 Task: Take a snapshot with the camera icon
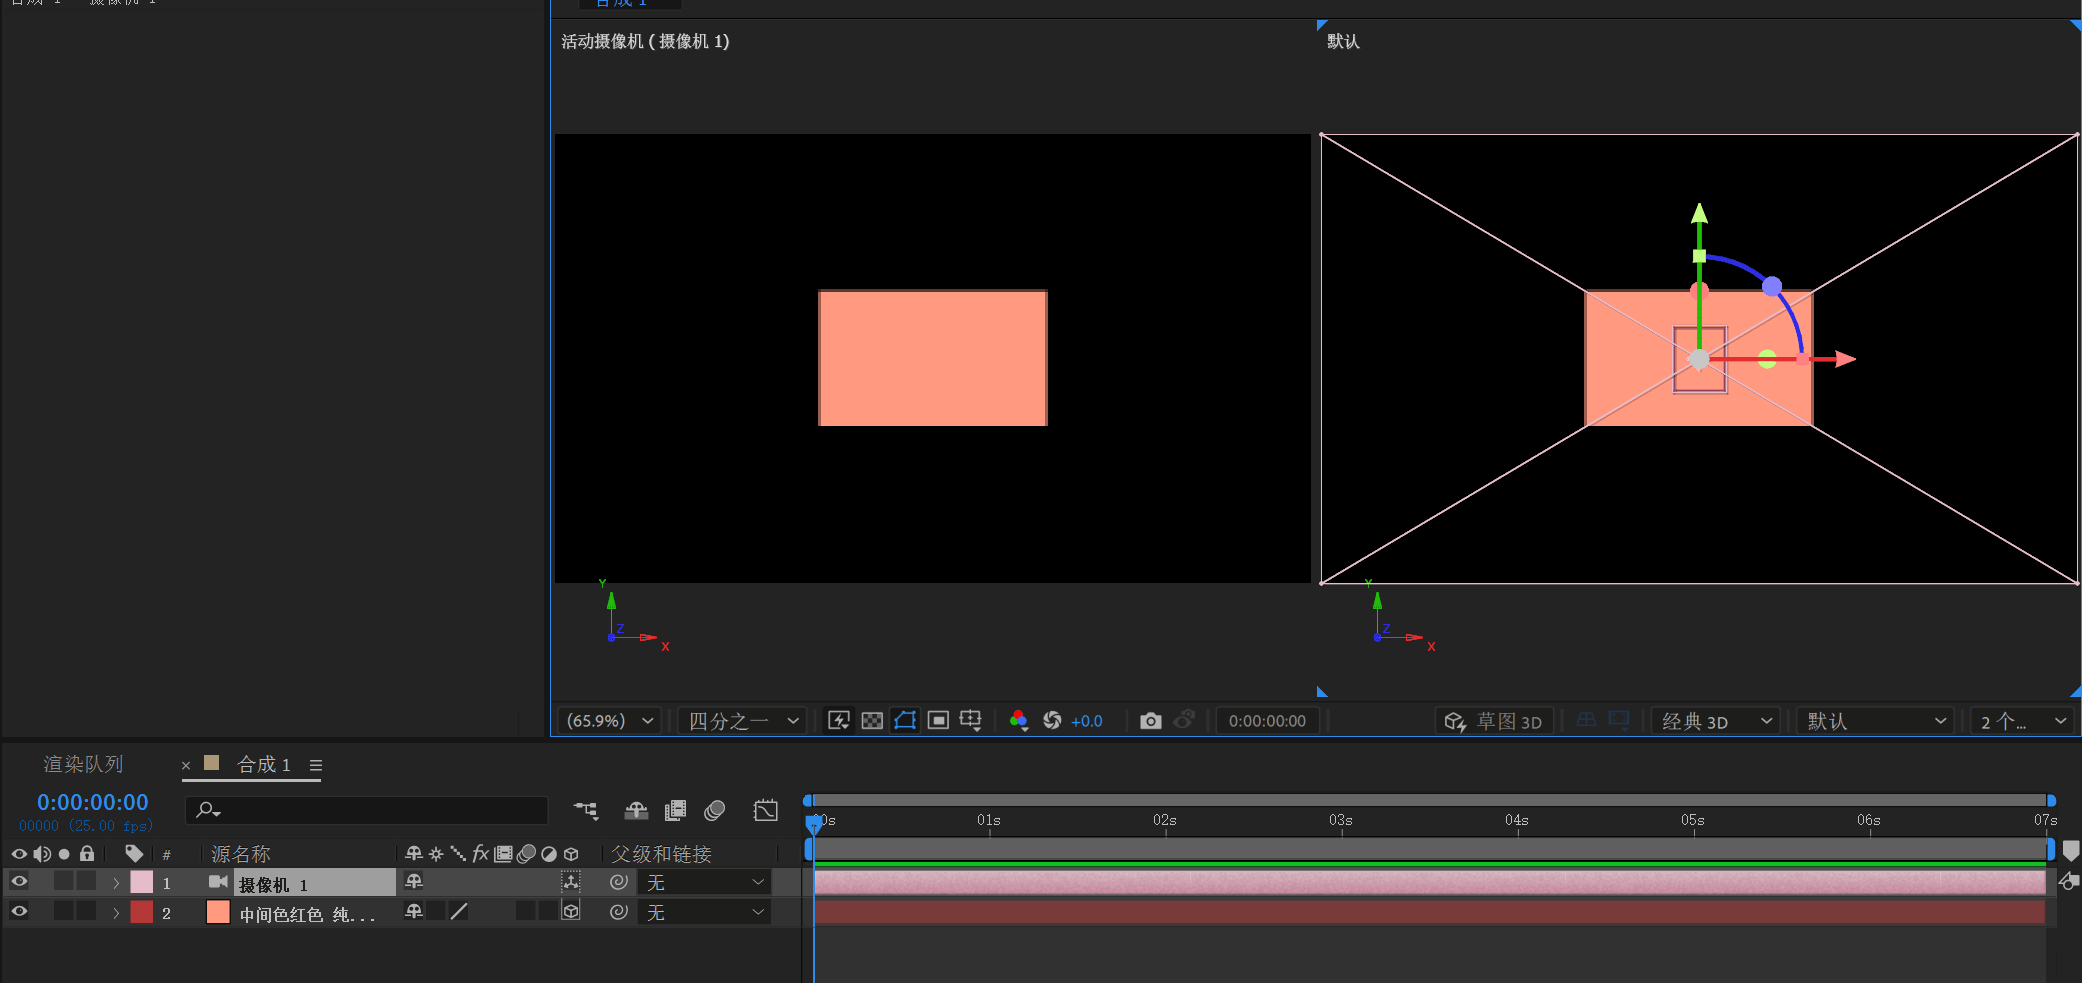click(1151, 720)
